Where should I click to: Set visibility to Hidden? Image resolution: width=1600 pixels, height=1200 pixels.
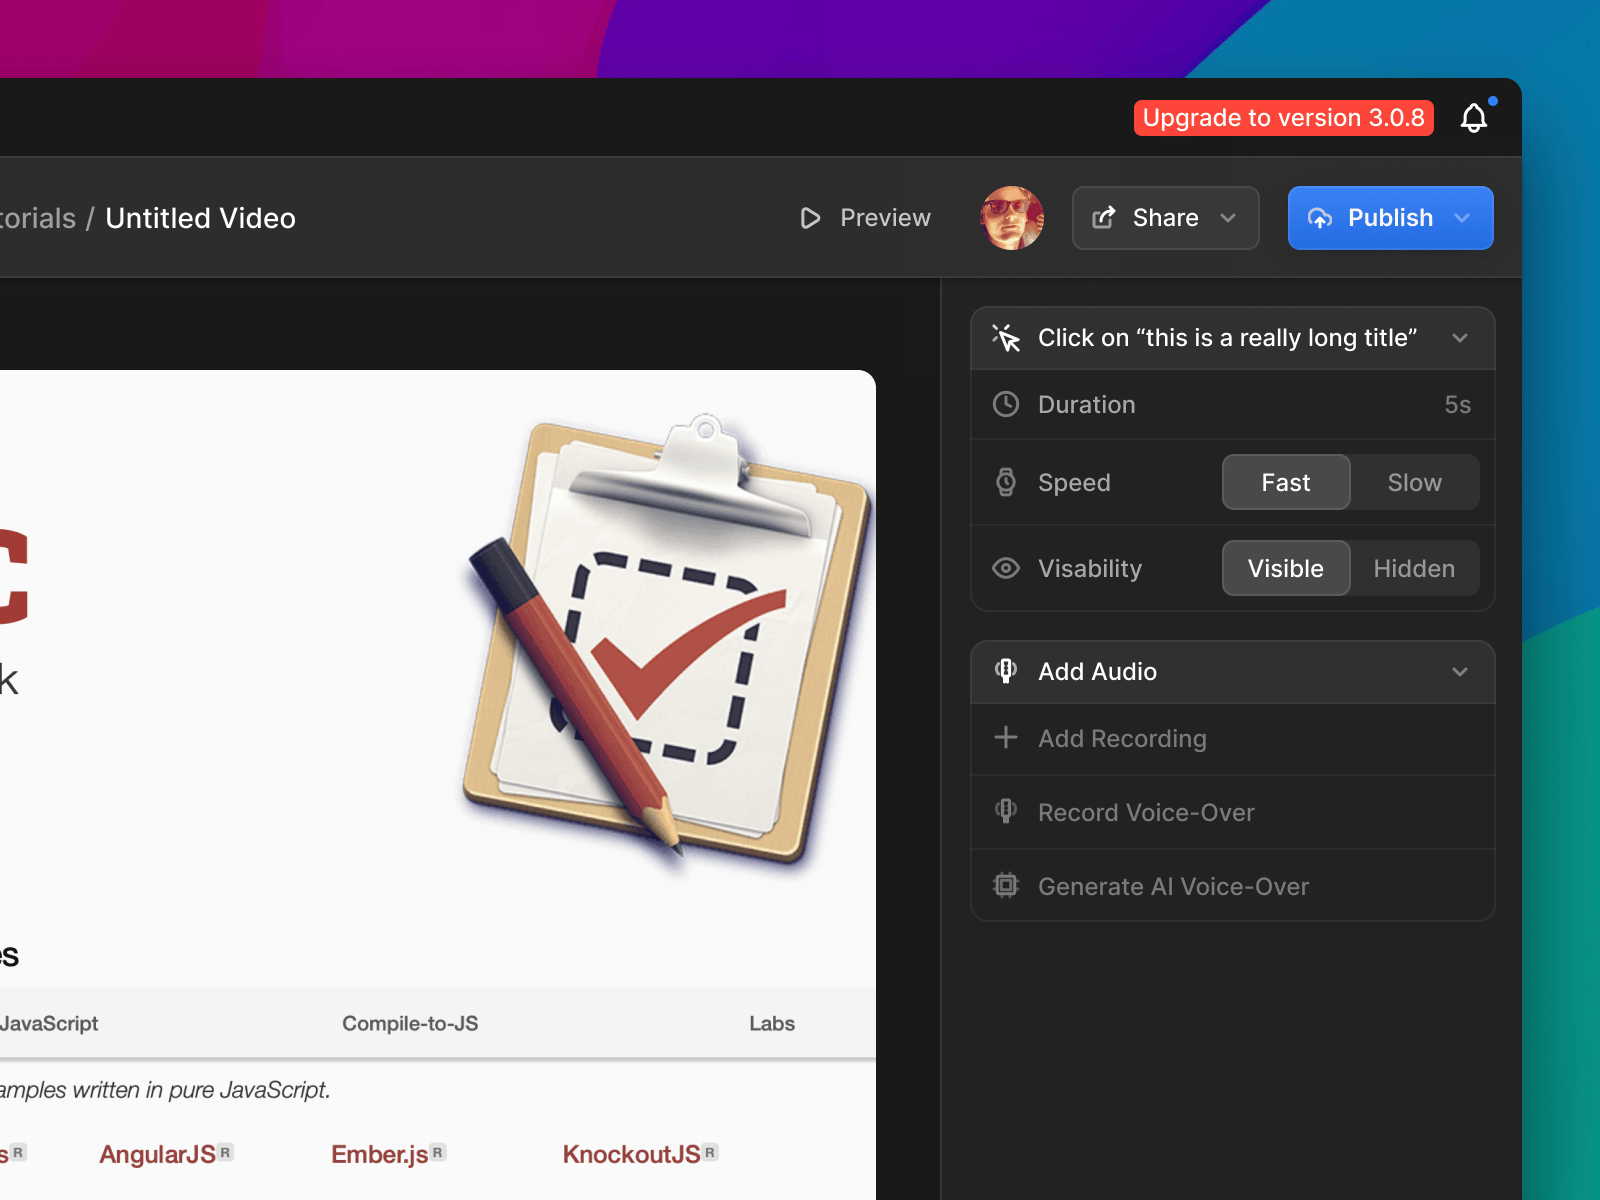pyautogui.click(x=1415, y=568)
